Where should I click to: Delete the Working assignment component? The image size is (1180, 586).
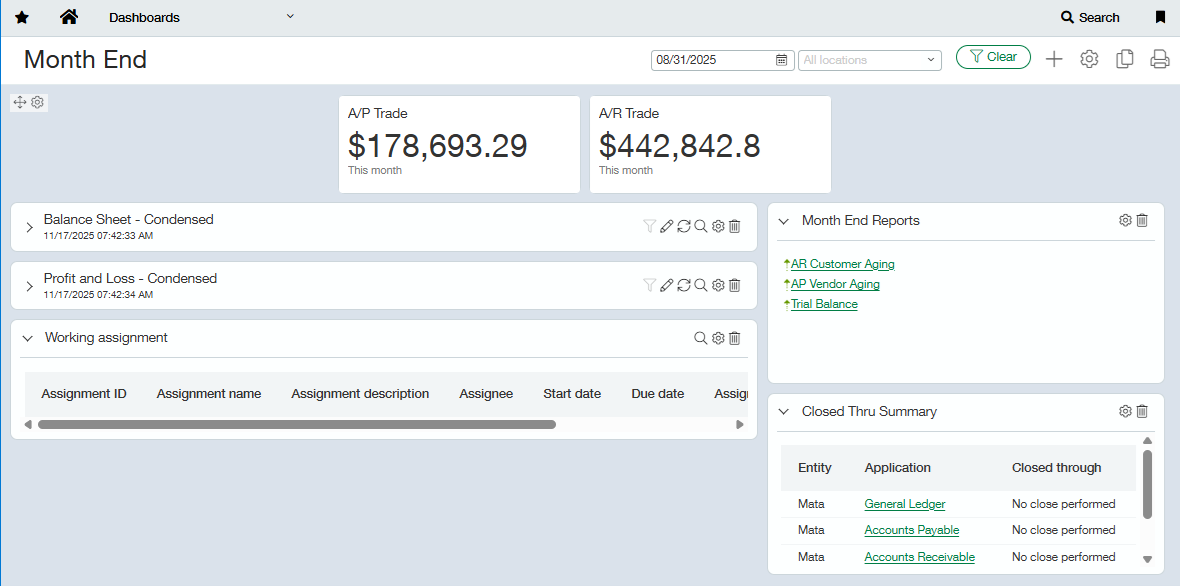point(735,339)
